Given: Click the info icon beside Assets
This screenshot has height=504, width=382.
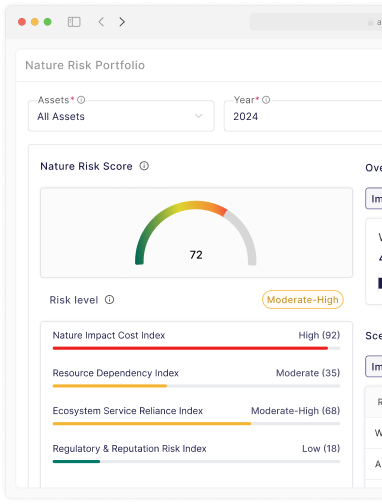Looking at the screenshot, I should (81, 100).
